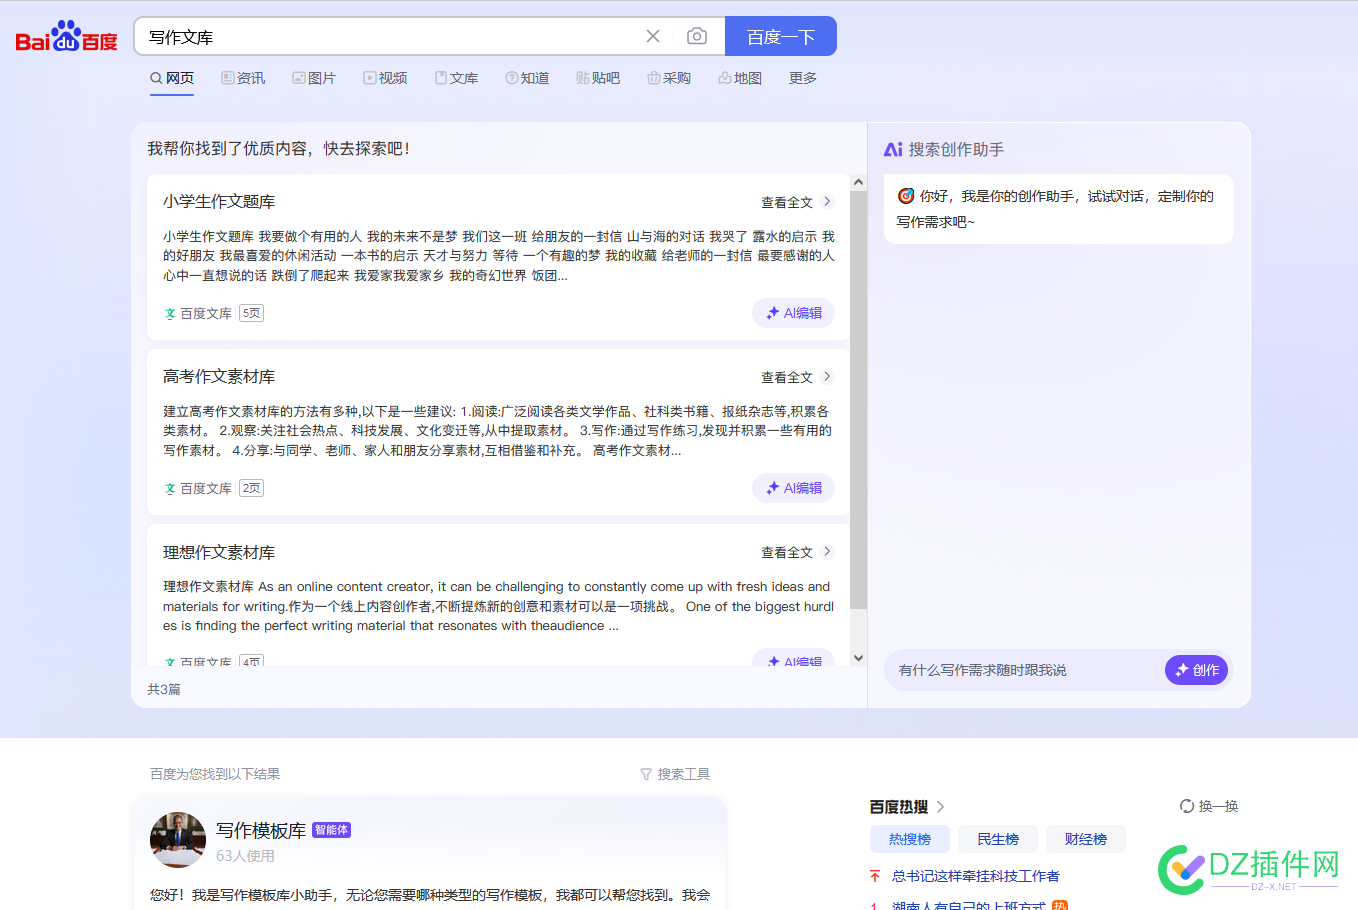Image resolution: width=1358 pixels, height=910 pixels.
Task: Click the 智能体 badge
Action: pos(331,830)
